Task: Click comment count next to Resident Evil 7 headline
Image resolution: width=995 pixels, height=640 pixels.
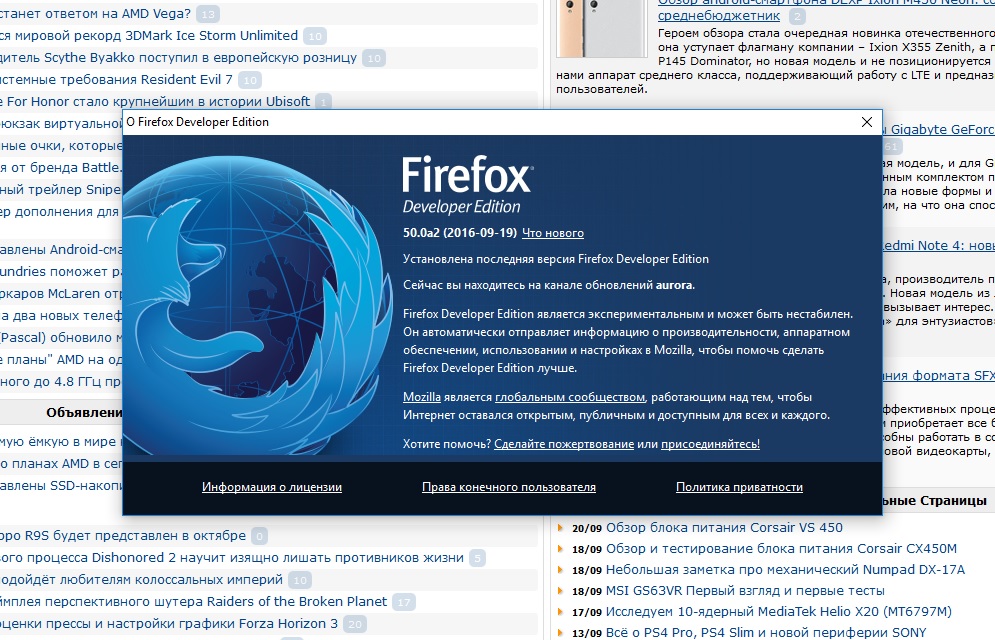Action: click(x=249, y=80)
